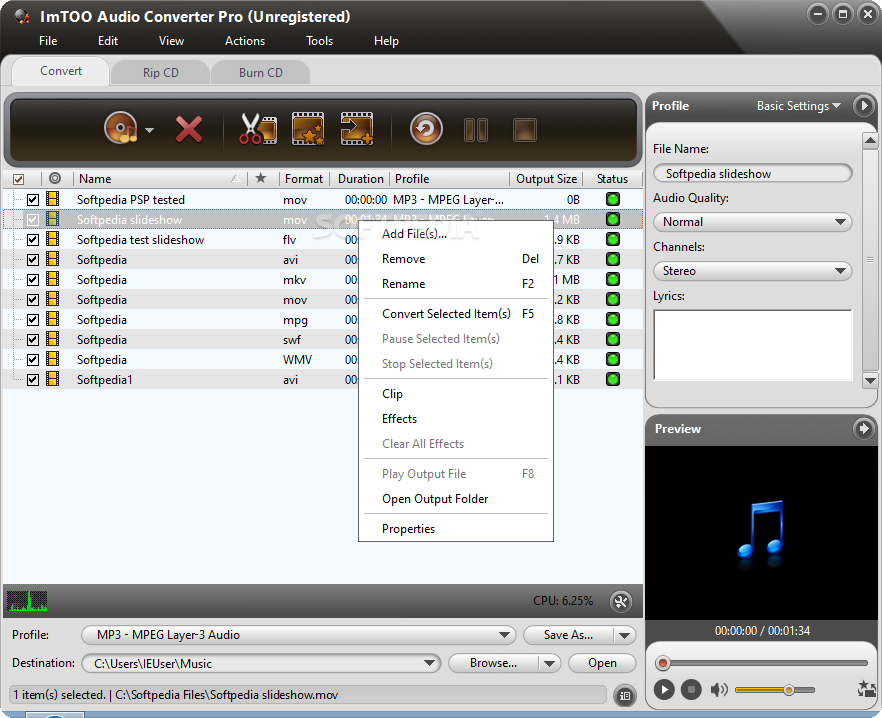Click the snapshot icon in the Preview panel corner

[867, 689]
